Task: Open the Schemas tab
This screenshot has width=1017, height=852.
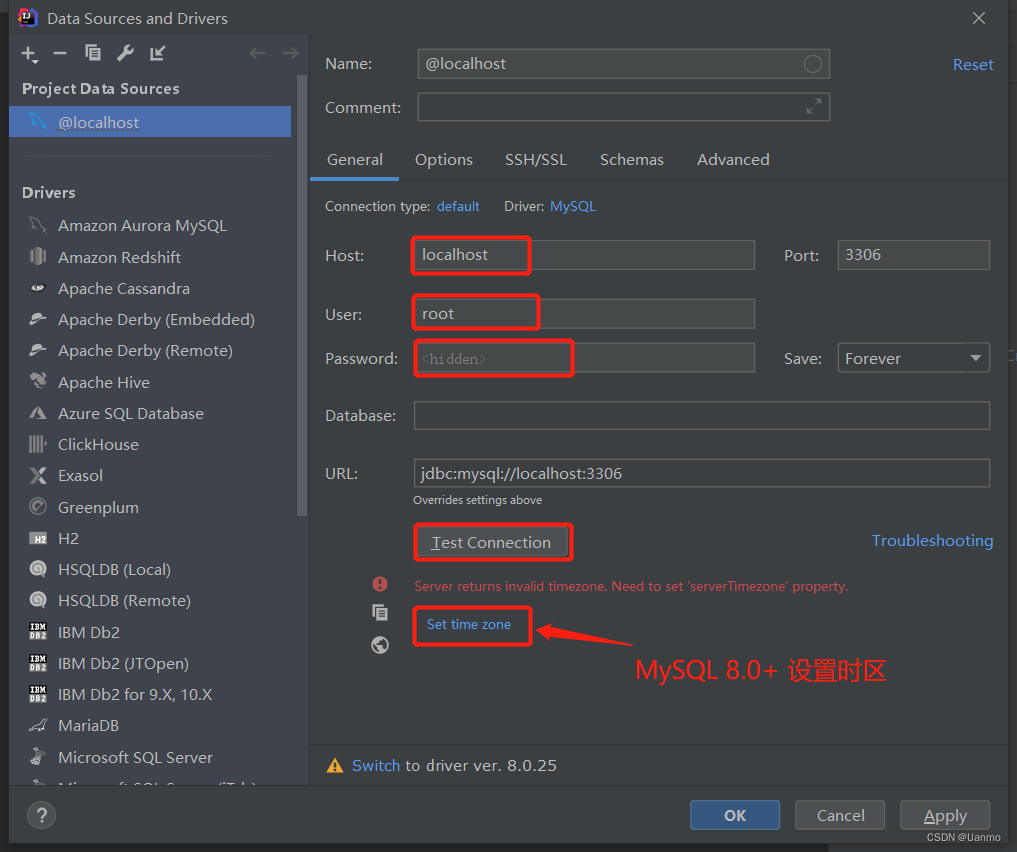Action: pos(632,160)
